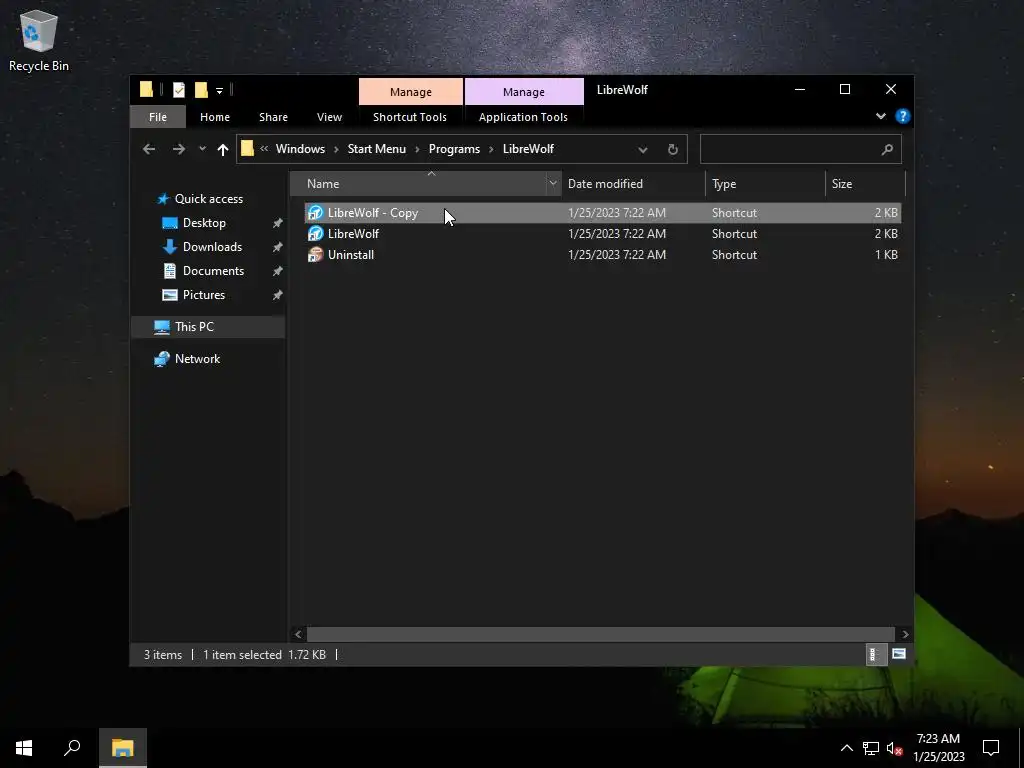Click the folder icon in title bar

146,89
